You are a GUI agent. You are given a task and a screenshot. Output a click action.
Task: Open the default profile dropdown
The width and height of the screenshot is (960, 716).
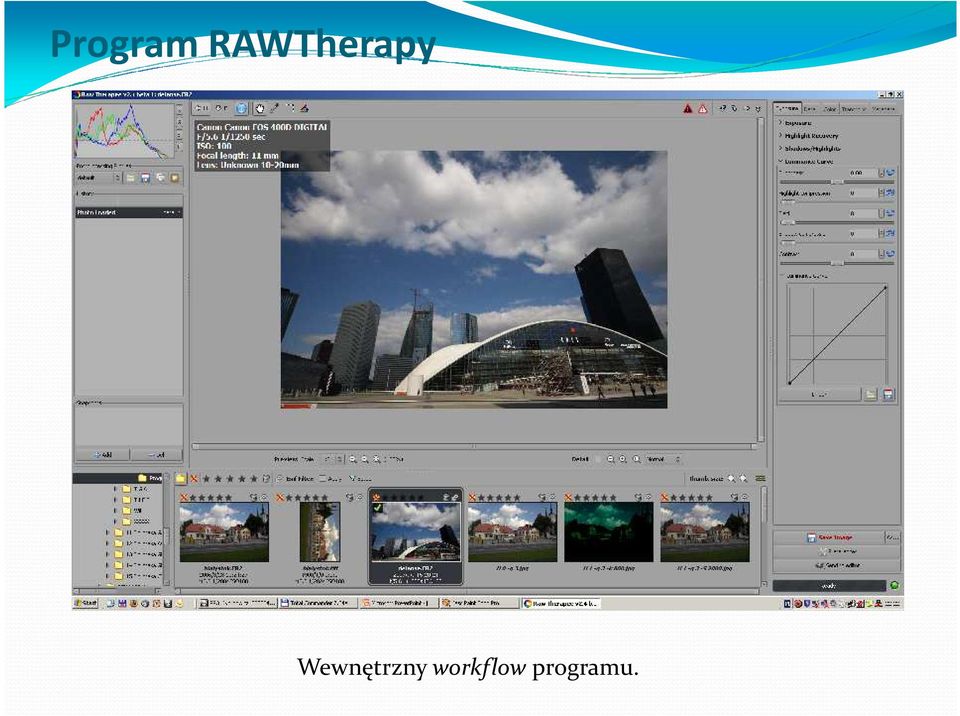click(x=99, y=178)
